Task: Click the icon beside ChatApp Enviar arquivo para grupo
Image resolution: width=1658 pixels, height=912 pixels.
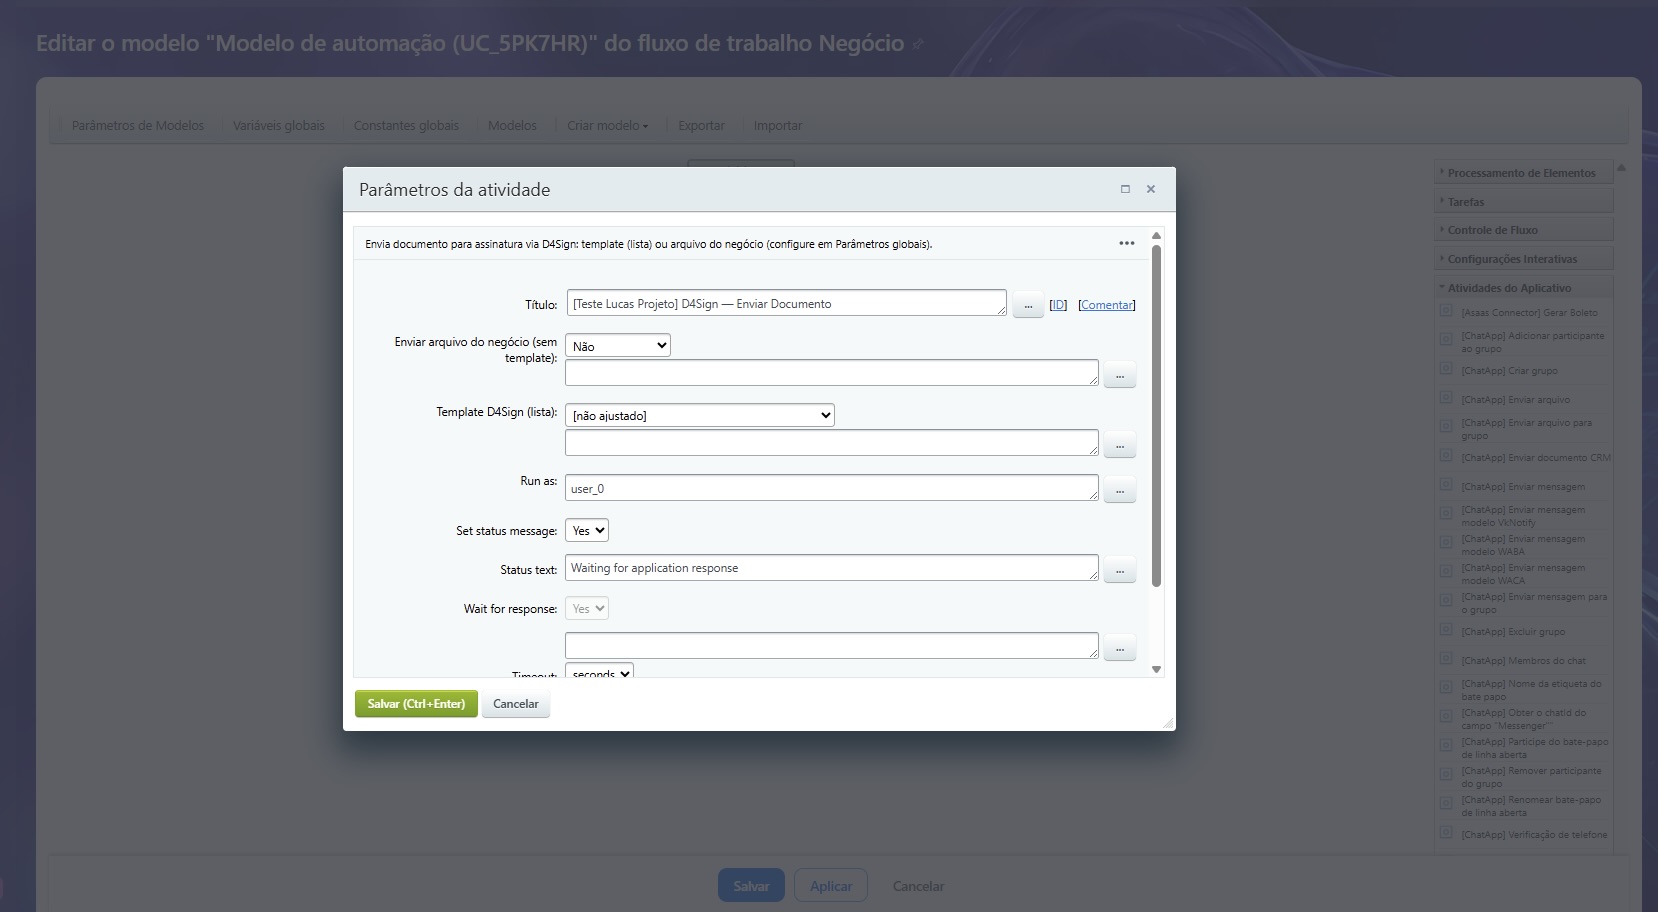Action: pyautogui.click(x=1446, y=427)
